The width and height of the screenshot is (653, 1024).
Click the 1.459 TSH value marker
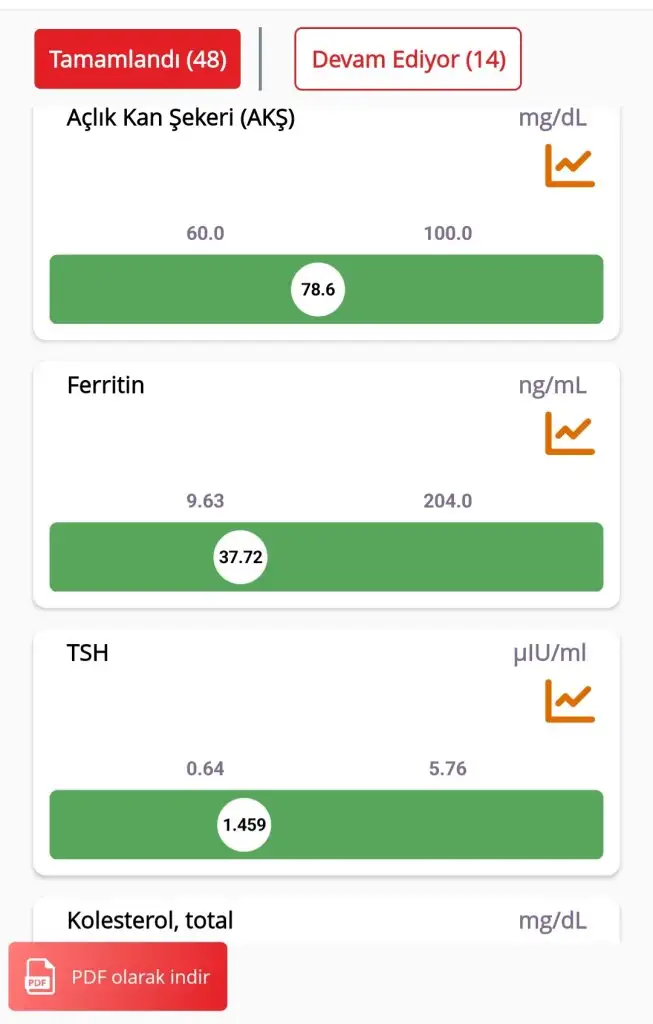[245, 825]
